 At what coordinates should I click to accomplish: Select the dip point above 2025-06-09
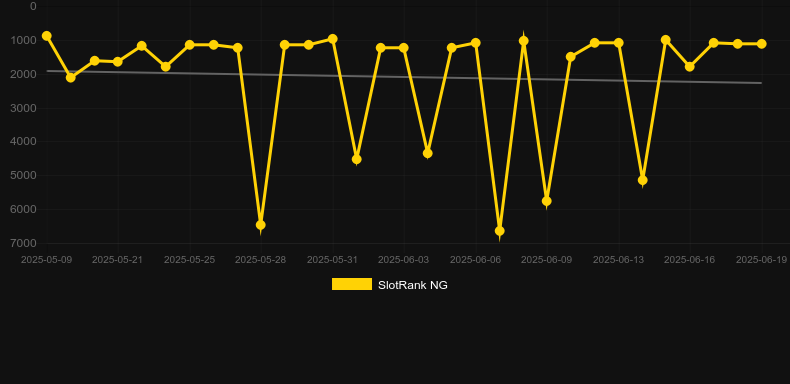[x=547, y=201]
